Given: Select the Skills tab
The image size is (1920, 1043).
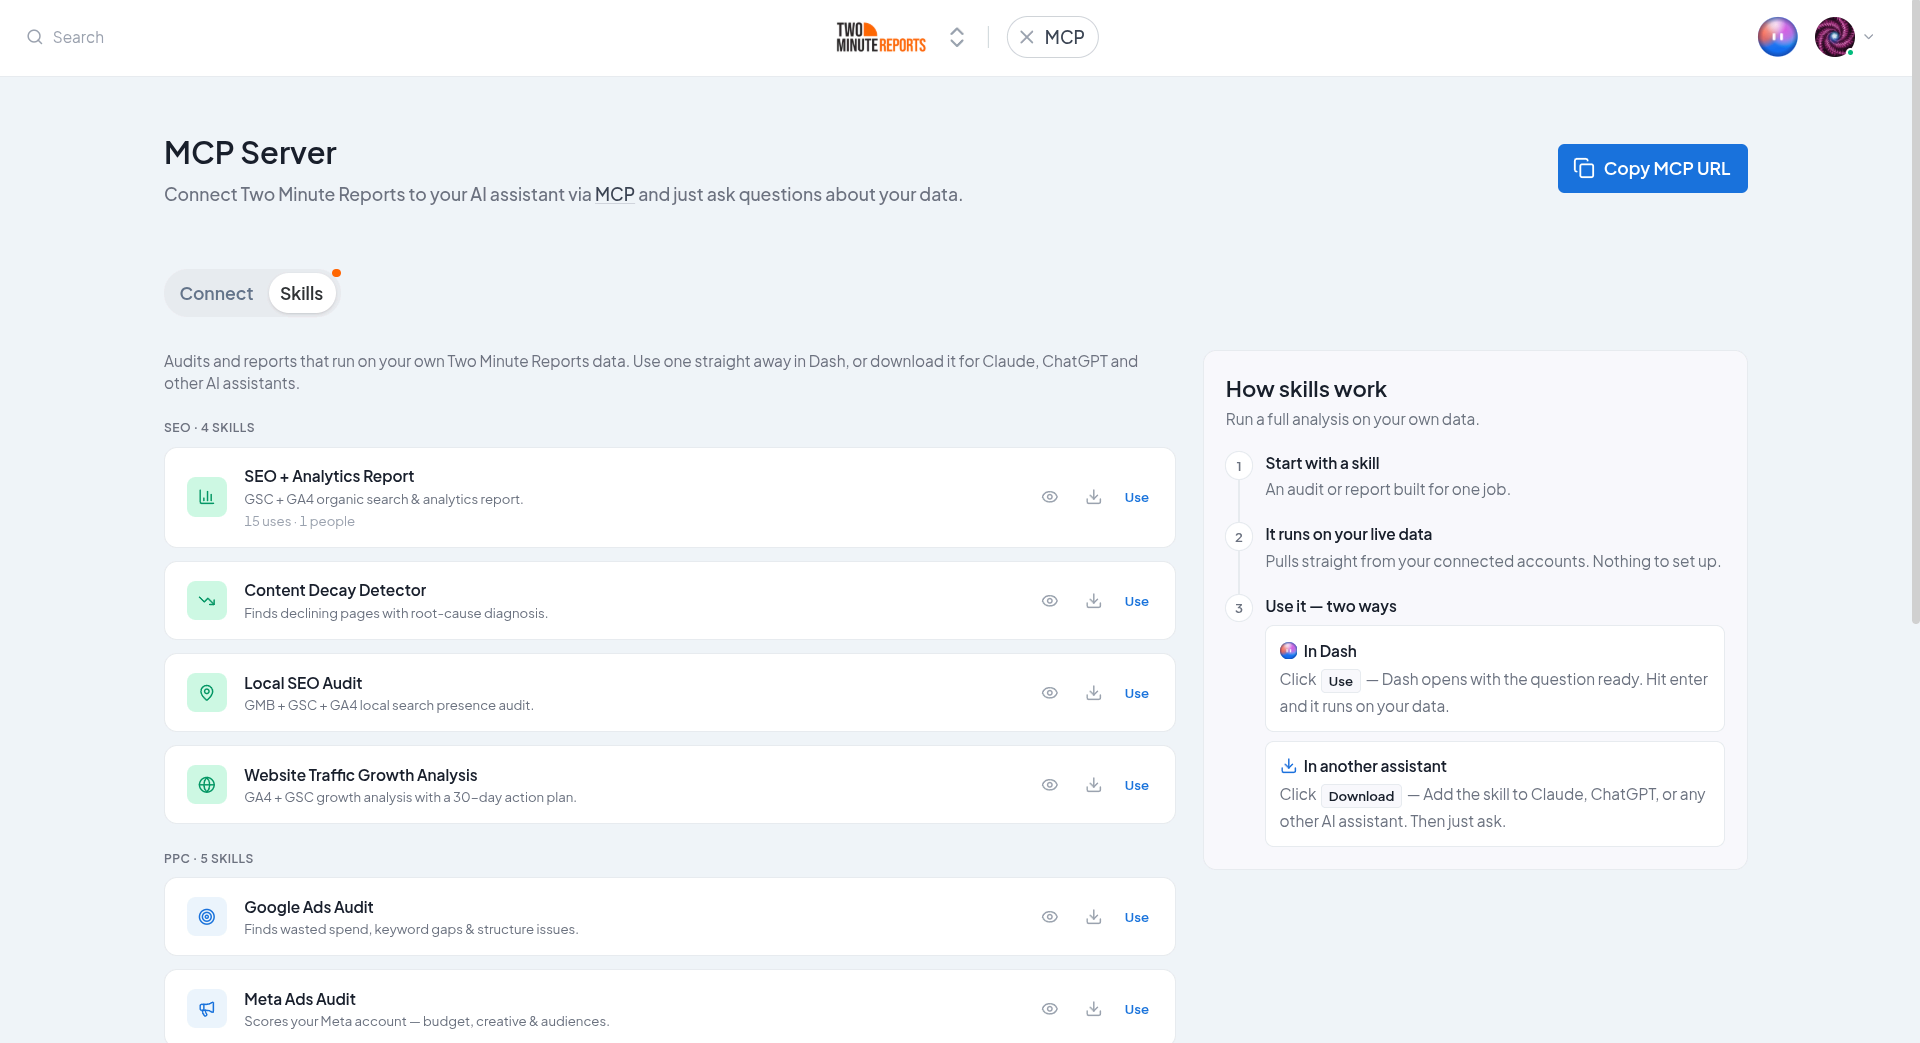Looking at the screenshot, I should pos(302,293).
